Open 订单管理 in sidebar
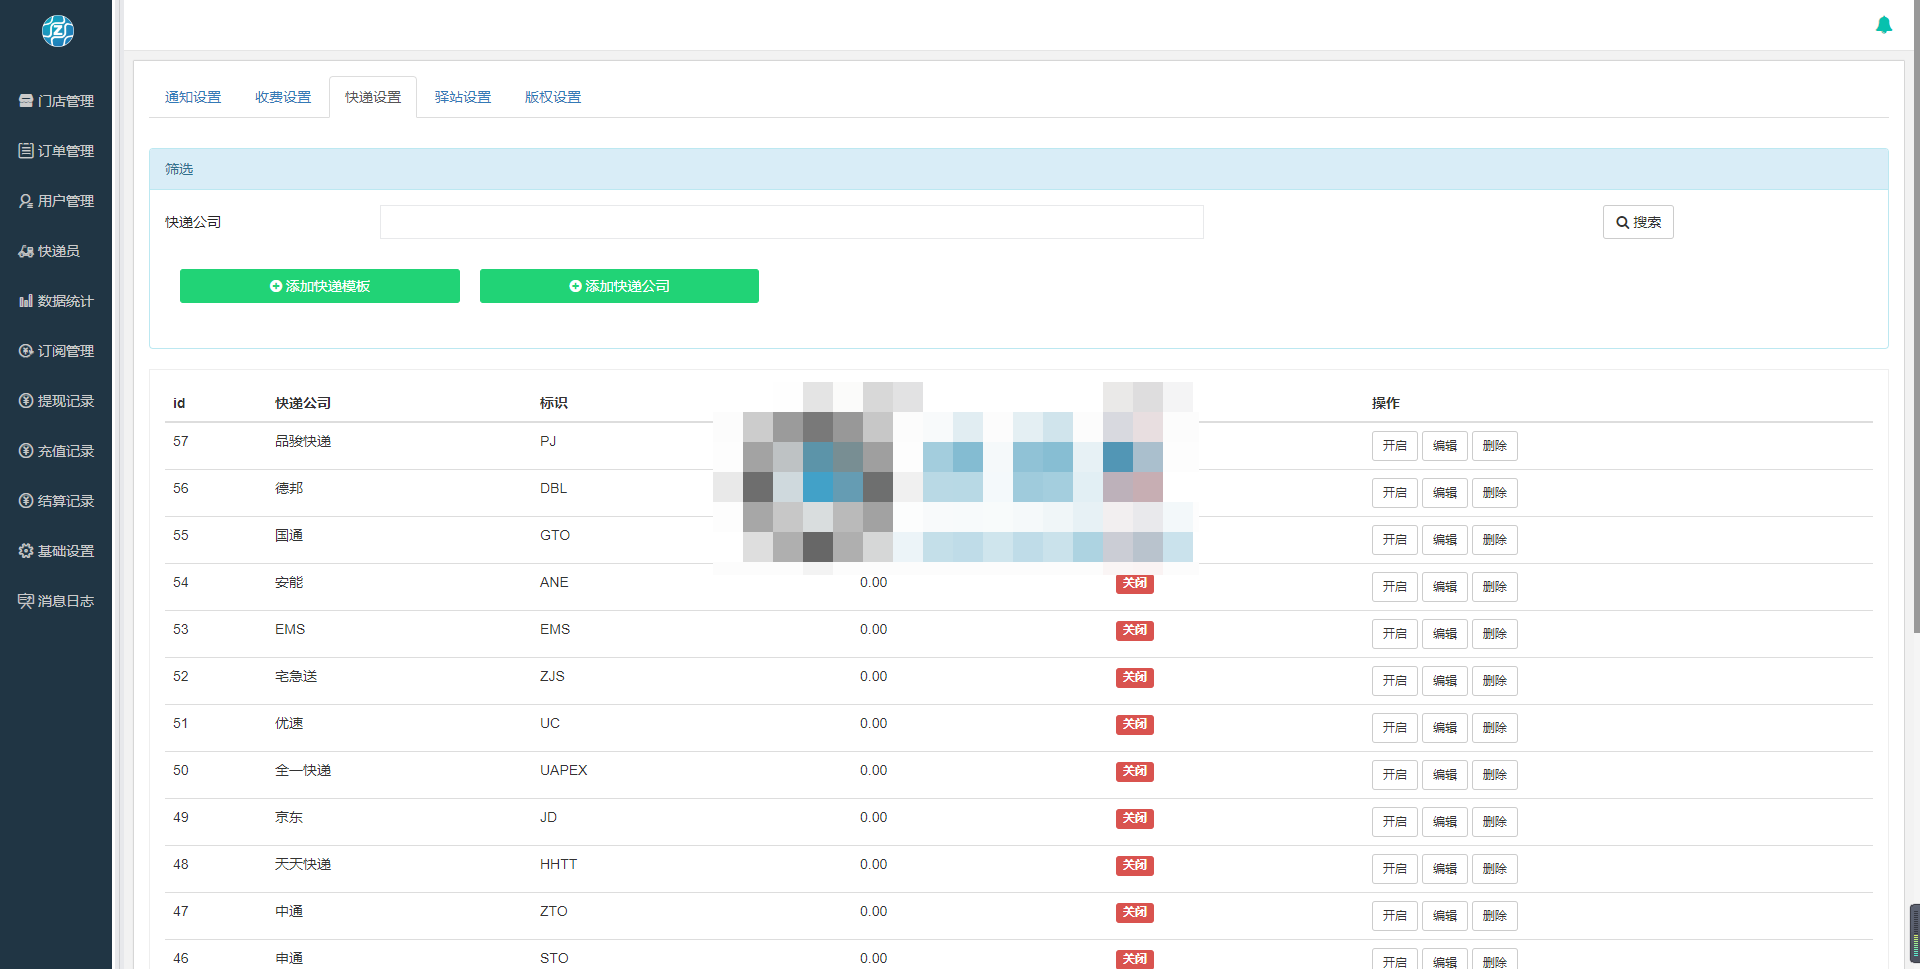The image size is (1920, 969). click(56, 151)
